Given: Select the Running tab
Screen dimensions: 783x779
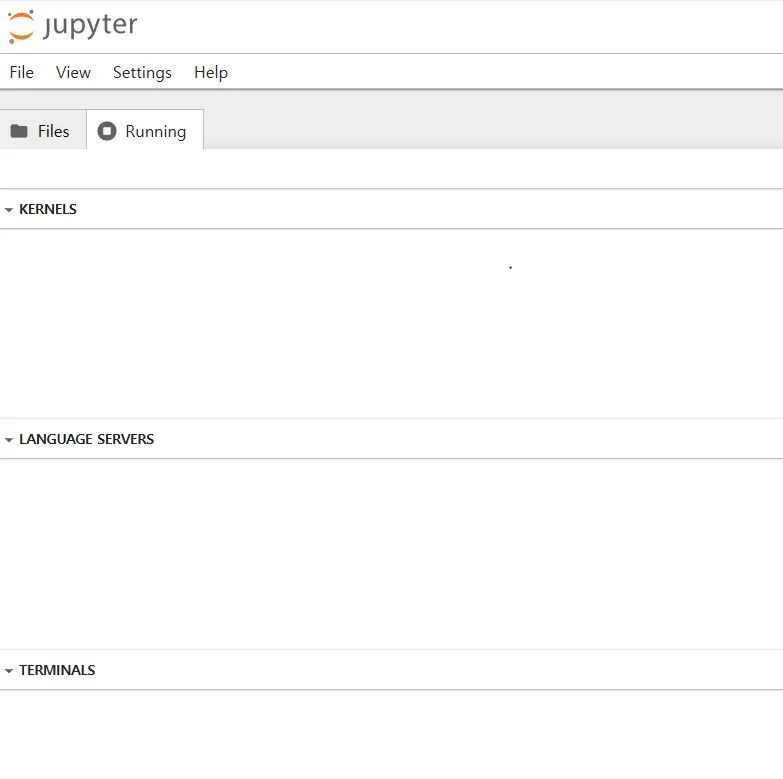Looking at the screenshot, I should pos(145,131).
